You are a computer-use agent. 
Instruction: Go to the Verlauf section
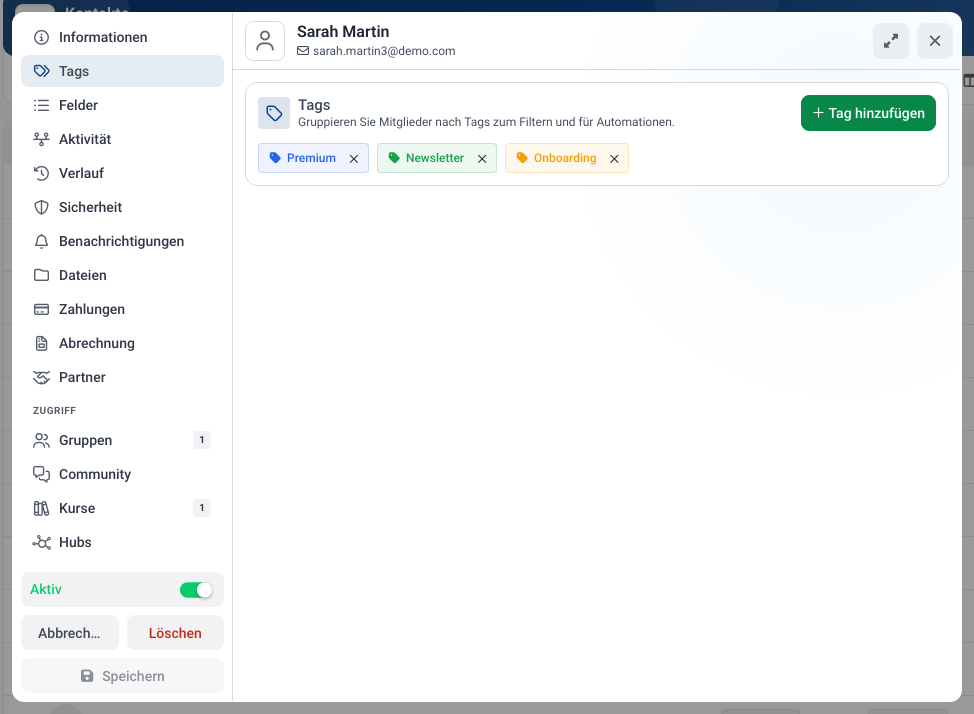[122, 173]
